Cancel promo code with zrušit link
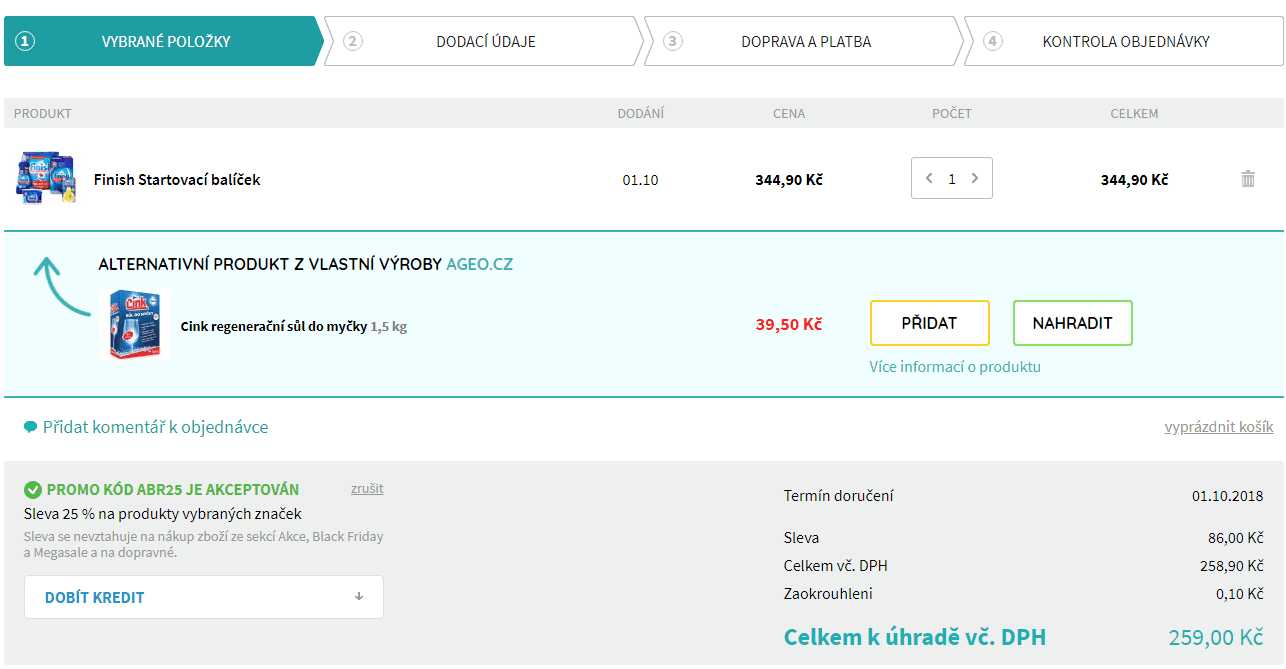The width and height of the screenshot is (1286, 669). 367,489
